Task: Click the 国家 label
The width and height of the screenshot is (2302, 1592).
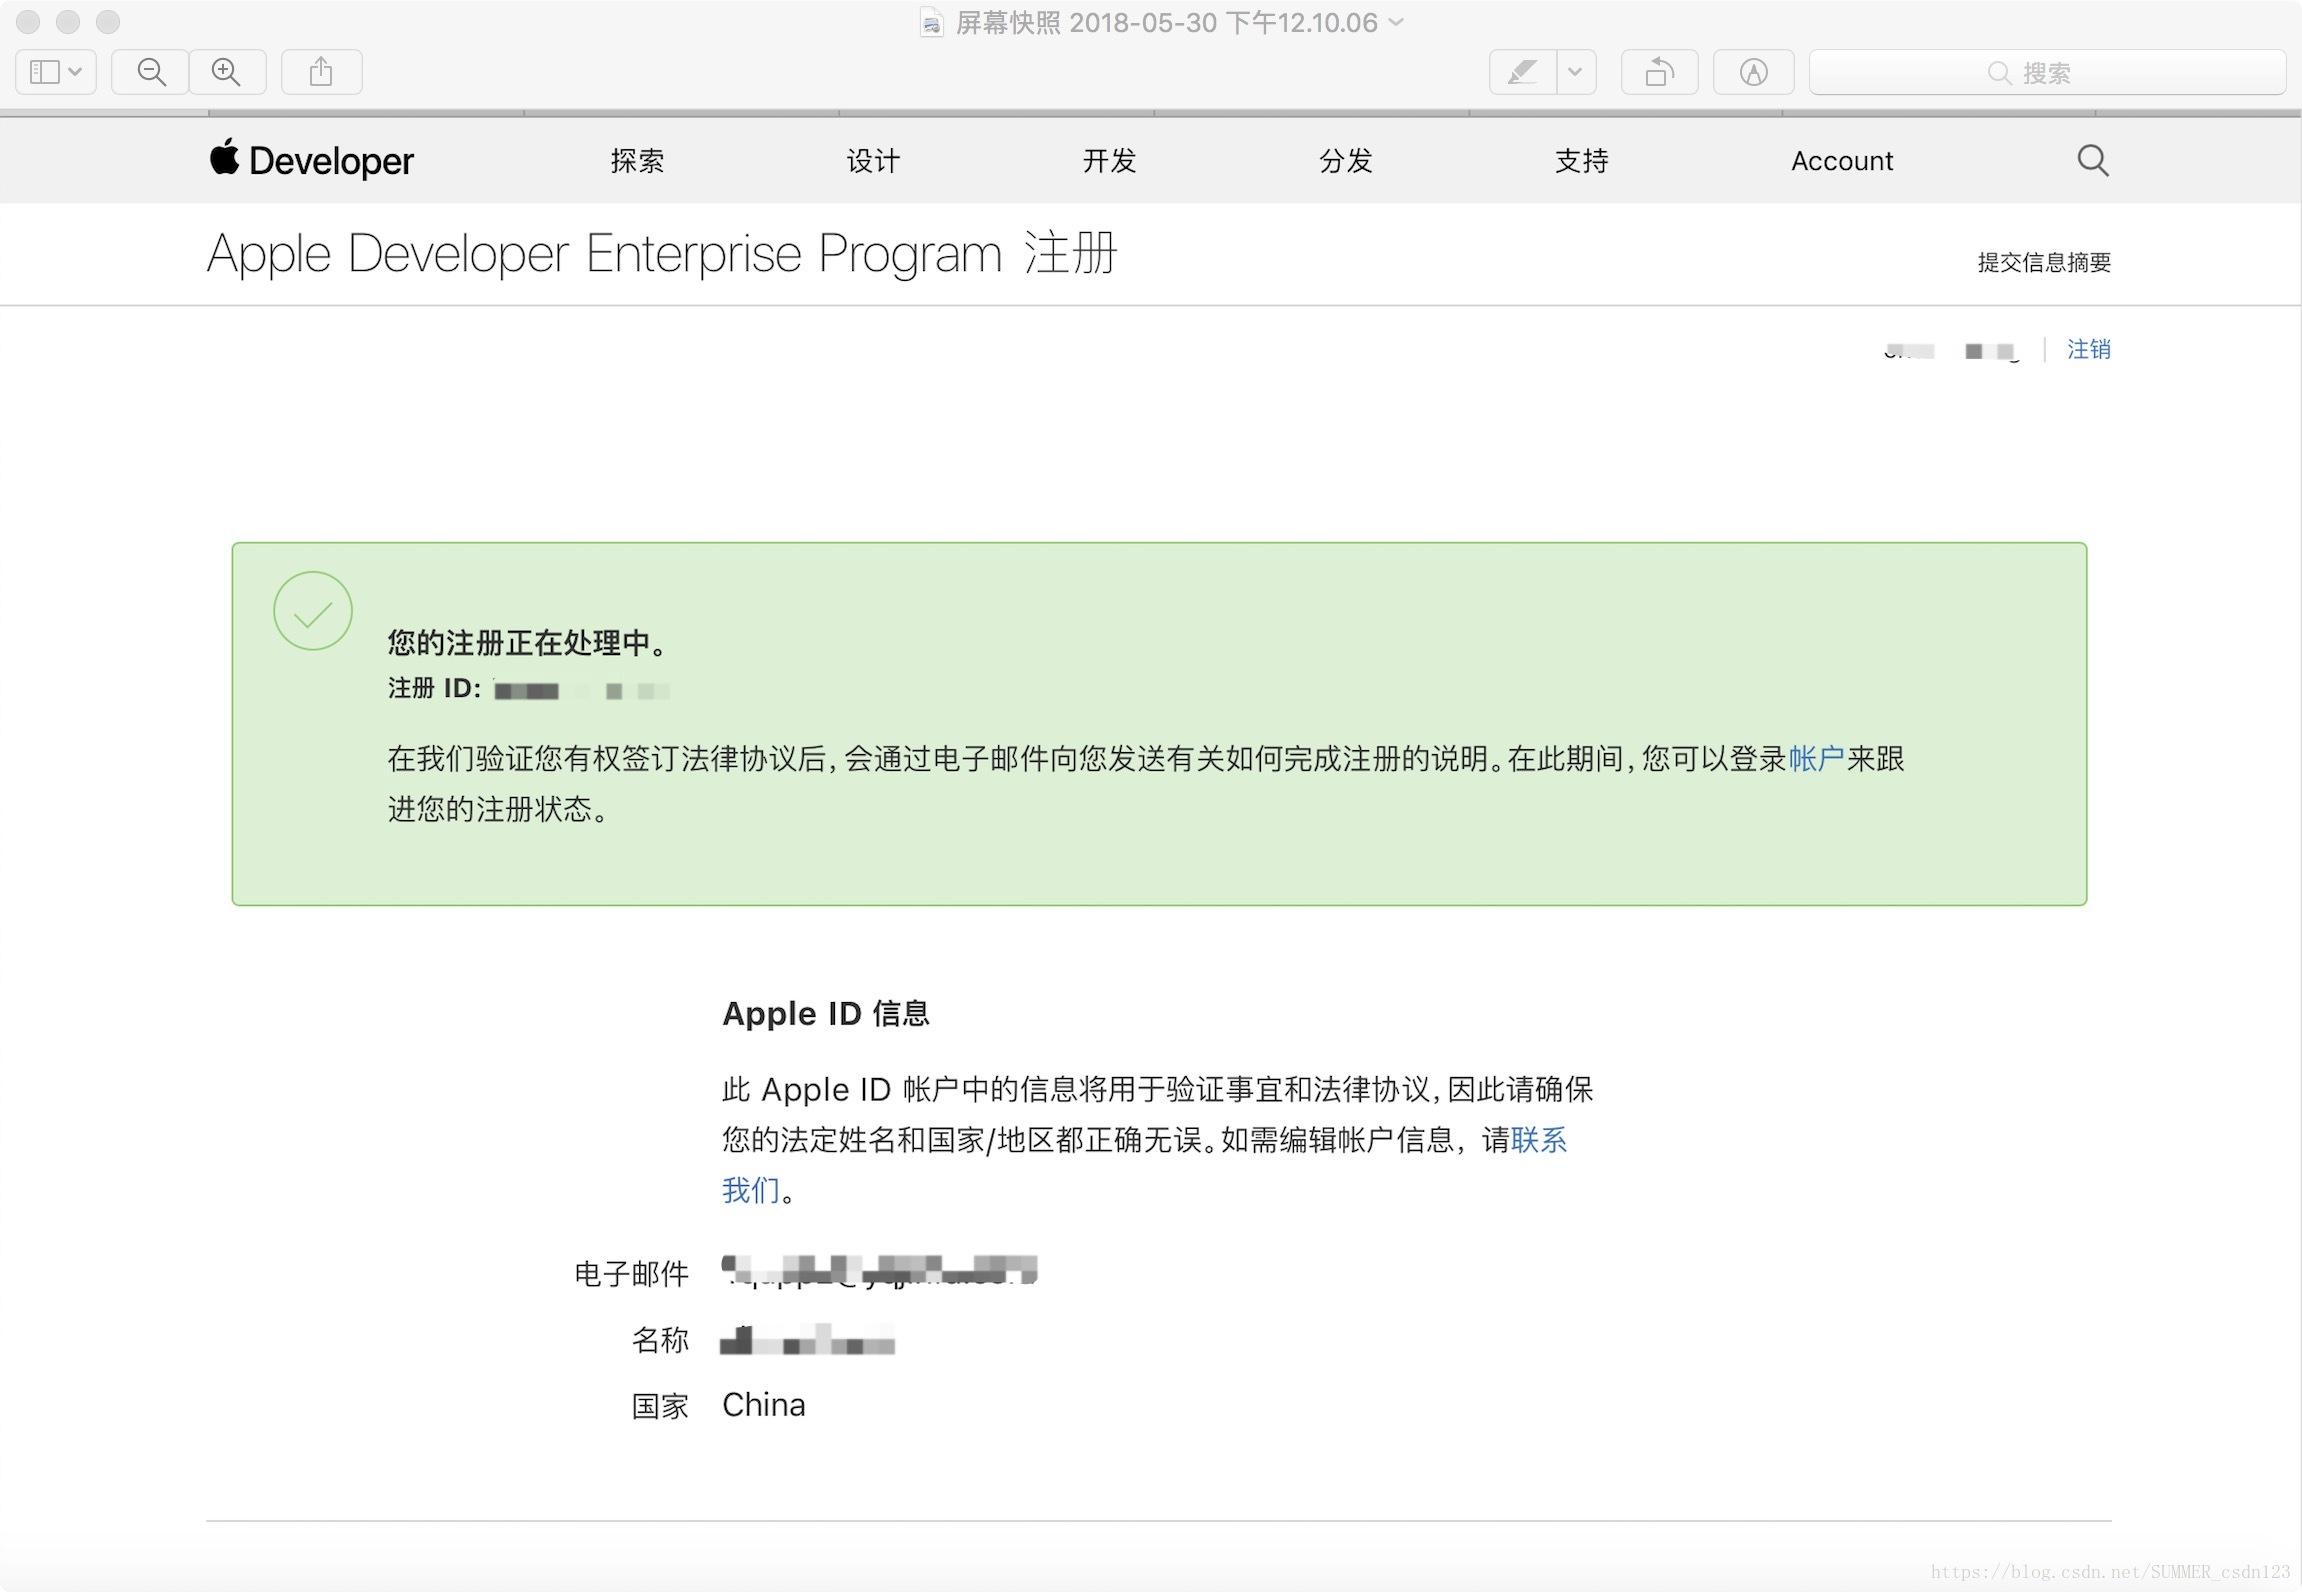Action: tap(660, 1406)
